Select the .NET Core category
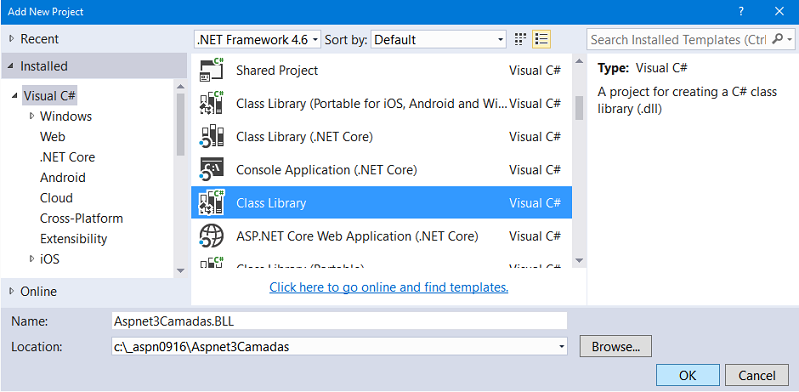The height and width of the screenshot is (392, 799). pos(67,157)
